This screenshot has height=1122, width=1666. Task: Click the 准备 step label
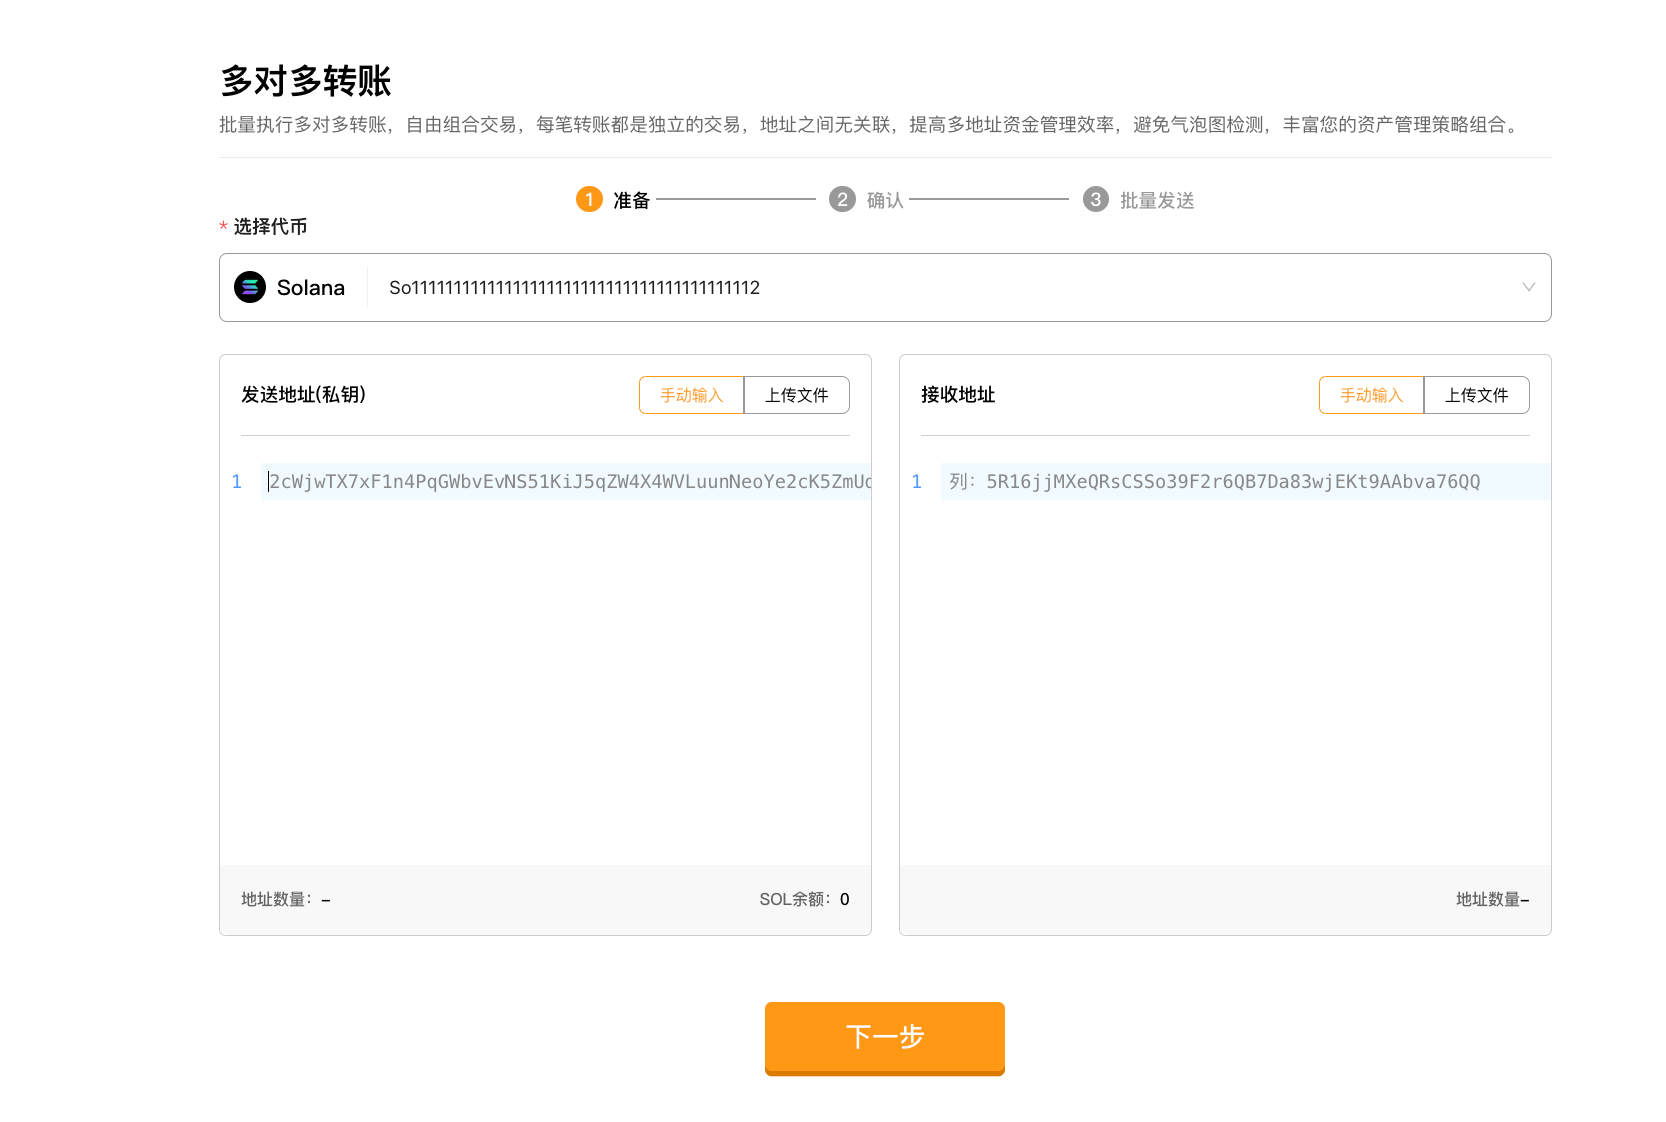(630, 199)
